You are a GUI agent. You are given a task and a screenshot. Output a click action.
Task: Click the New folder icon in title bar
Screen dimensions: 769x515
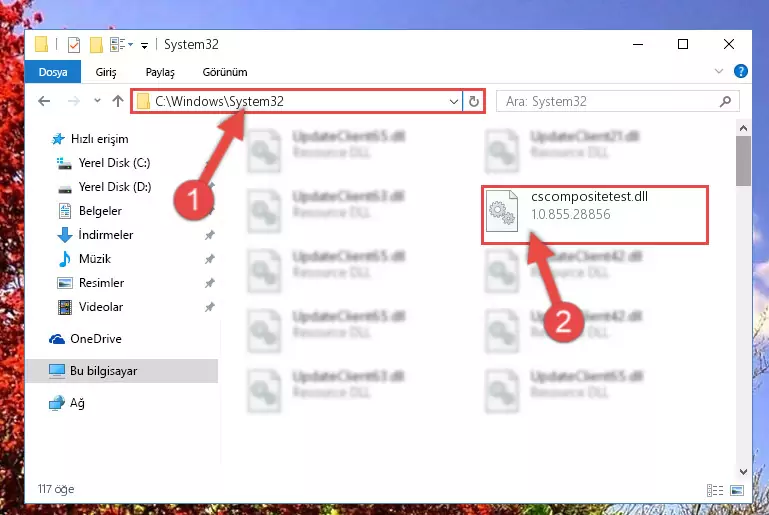point(96,45)
